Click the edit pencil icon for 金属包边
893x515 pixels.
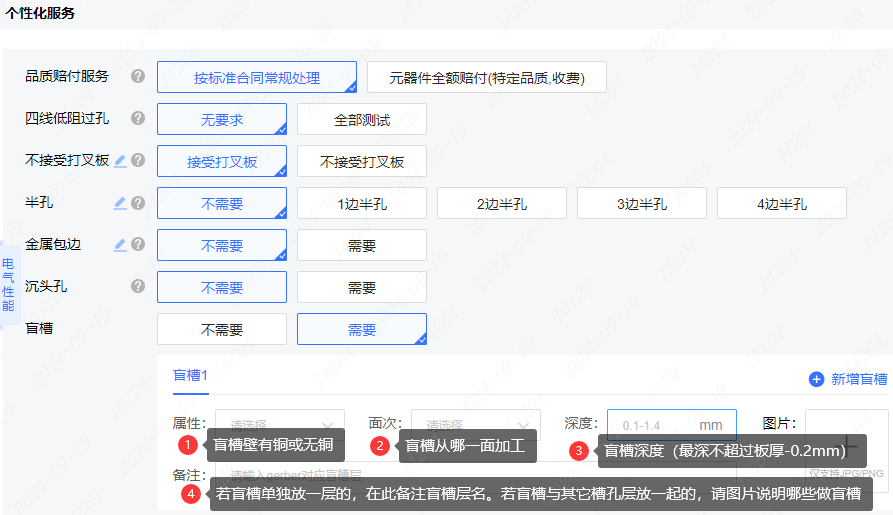[120, 244]
